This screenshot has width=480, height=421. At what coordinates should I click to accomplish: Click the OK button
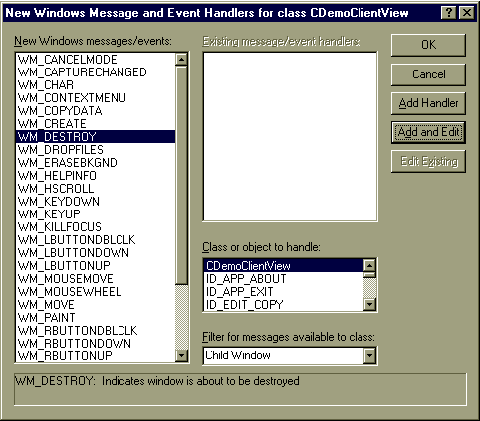tap(428, 45)
